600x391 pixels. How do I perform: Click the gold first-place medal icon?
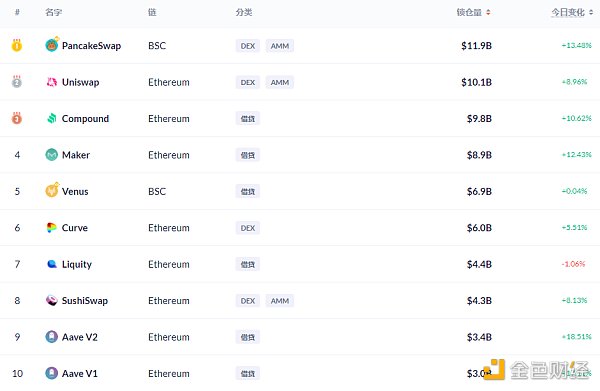[x=17, y=45]
